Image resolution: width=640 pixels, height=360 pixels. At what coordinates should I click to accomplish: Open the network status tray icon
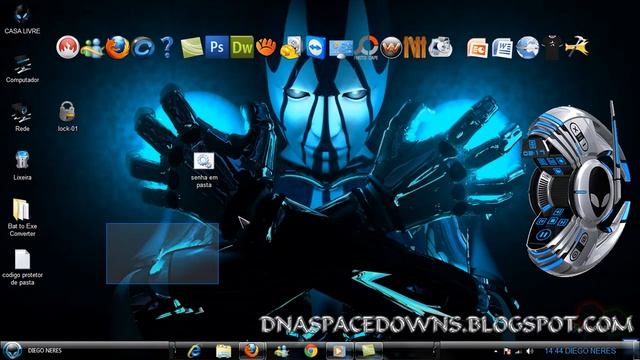pos(518,351)
